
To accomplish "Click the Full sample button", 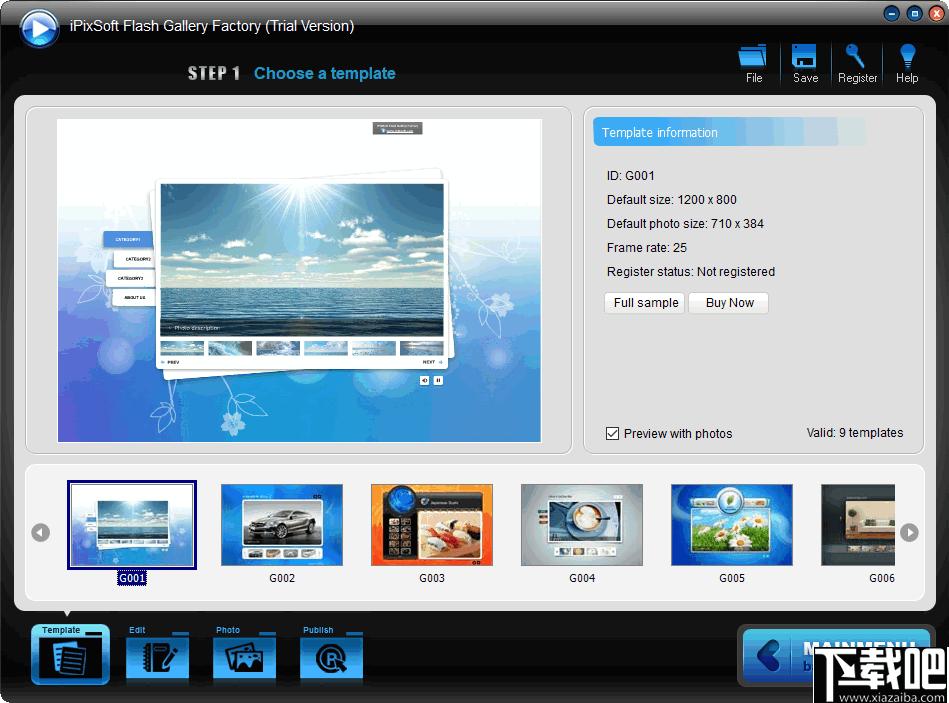I will [x=645, y=302].
